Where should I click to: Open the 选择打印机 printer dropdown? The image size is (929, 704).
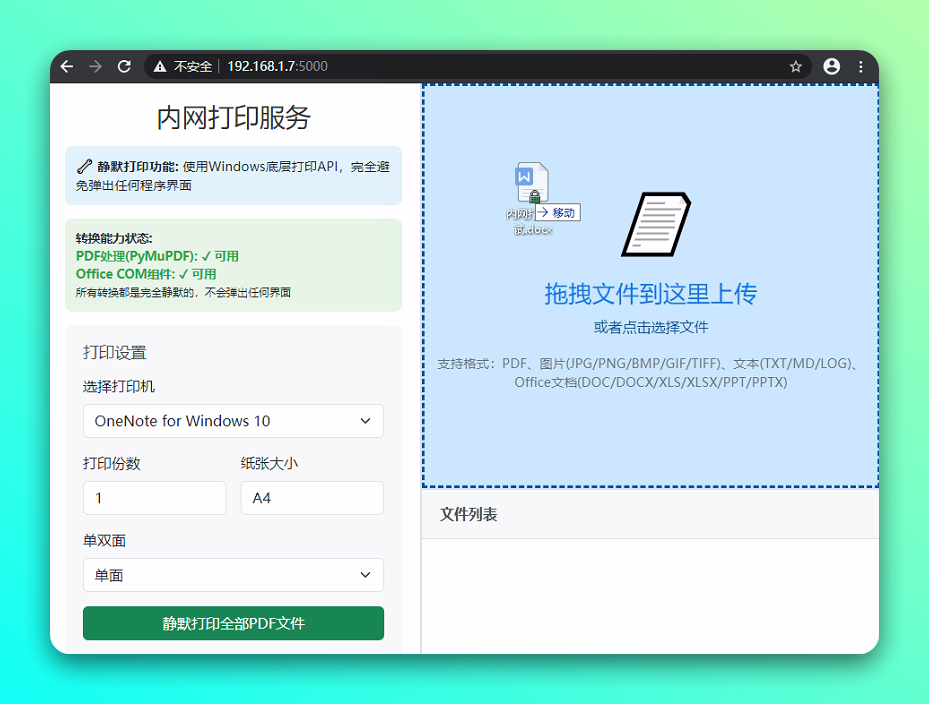[x=233, y=421]
